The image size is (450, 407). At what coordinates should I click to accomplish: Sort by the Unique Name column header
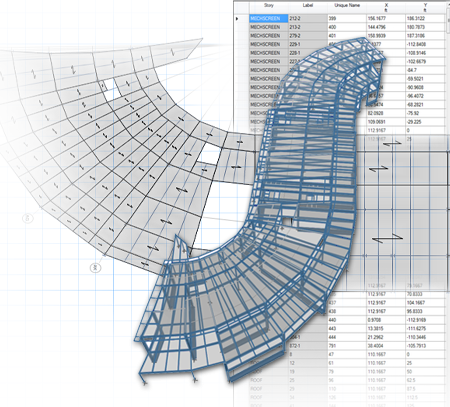(347, 7)
